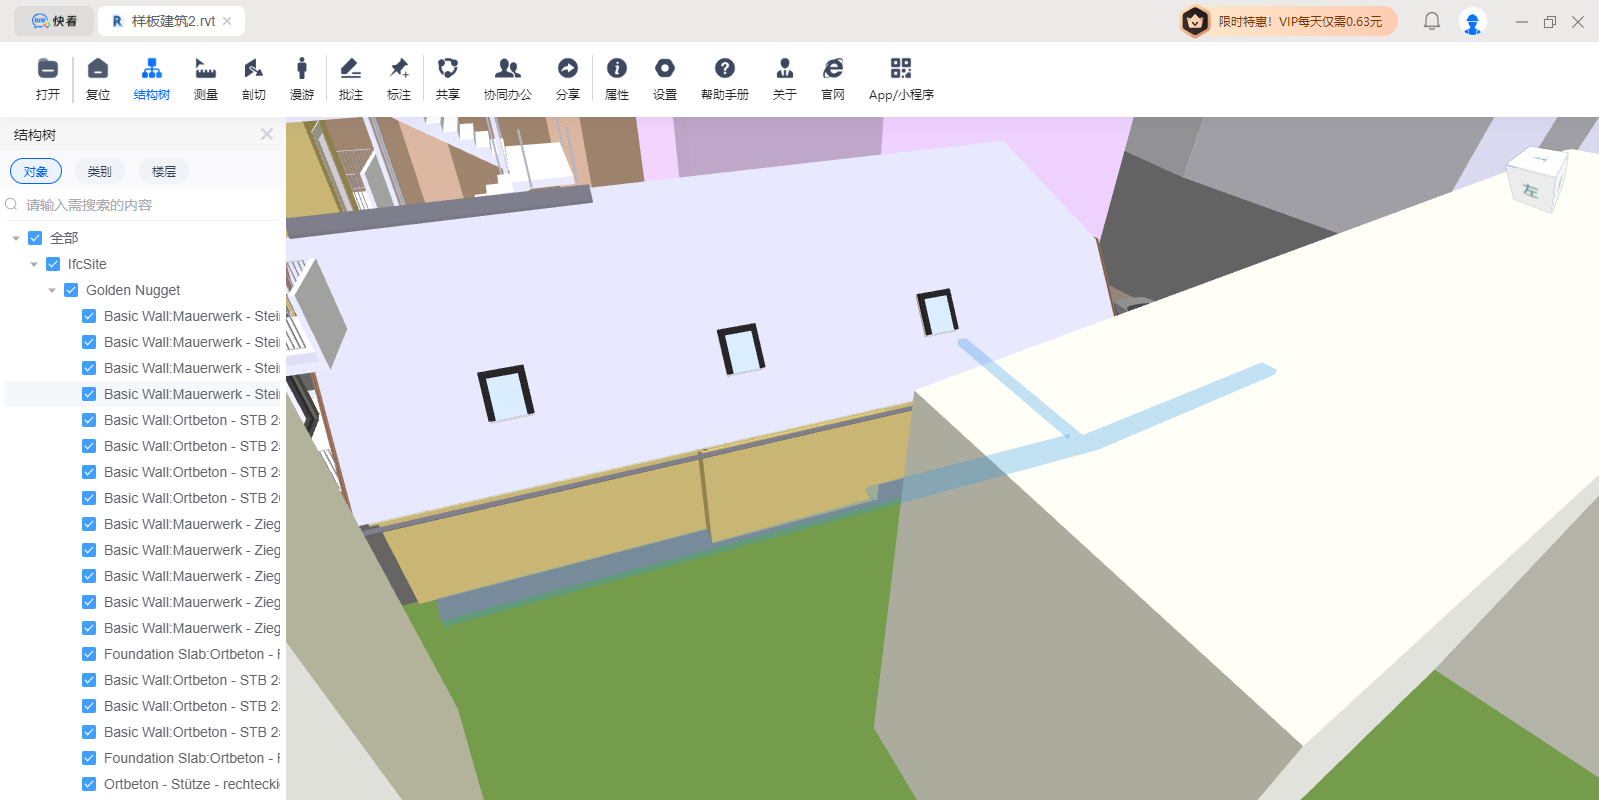1599x800 pixels.
Task: Switch to the 楼层 floor tab
Action: coord(164,171)
